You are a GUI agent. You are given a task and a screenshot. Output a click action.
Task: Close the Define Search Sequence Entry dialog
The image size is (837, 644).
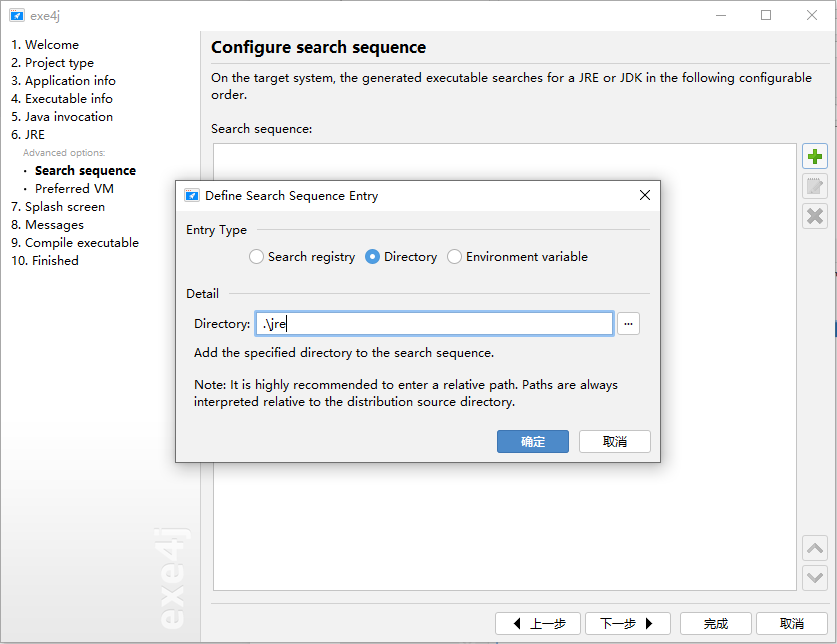[645, 195]
